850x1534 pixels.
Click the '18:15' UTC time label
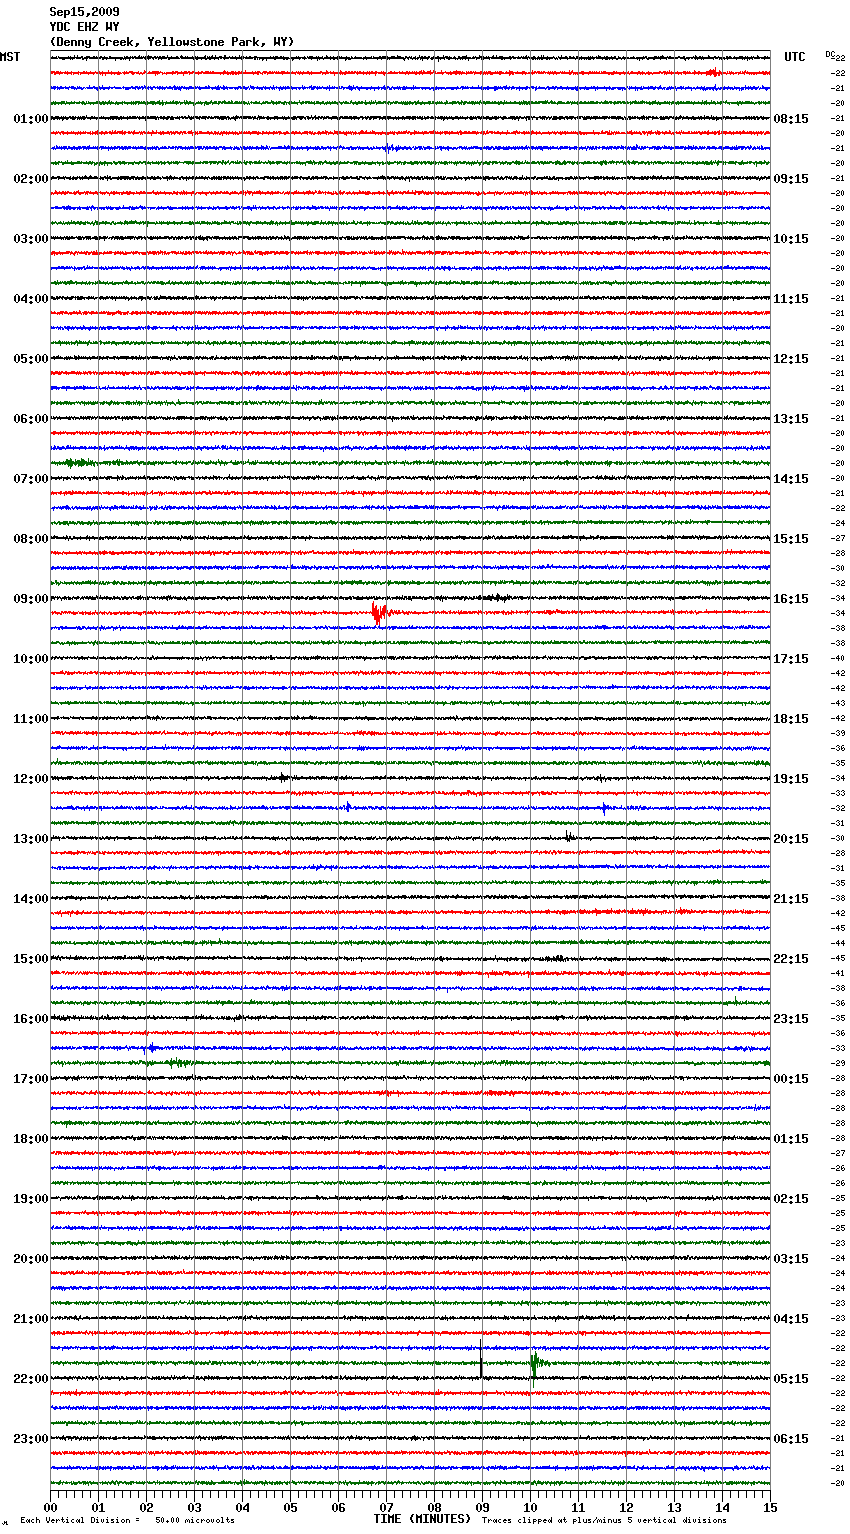coord(791,719)
